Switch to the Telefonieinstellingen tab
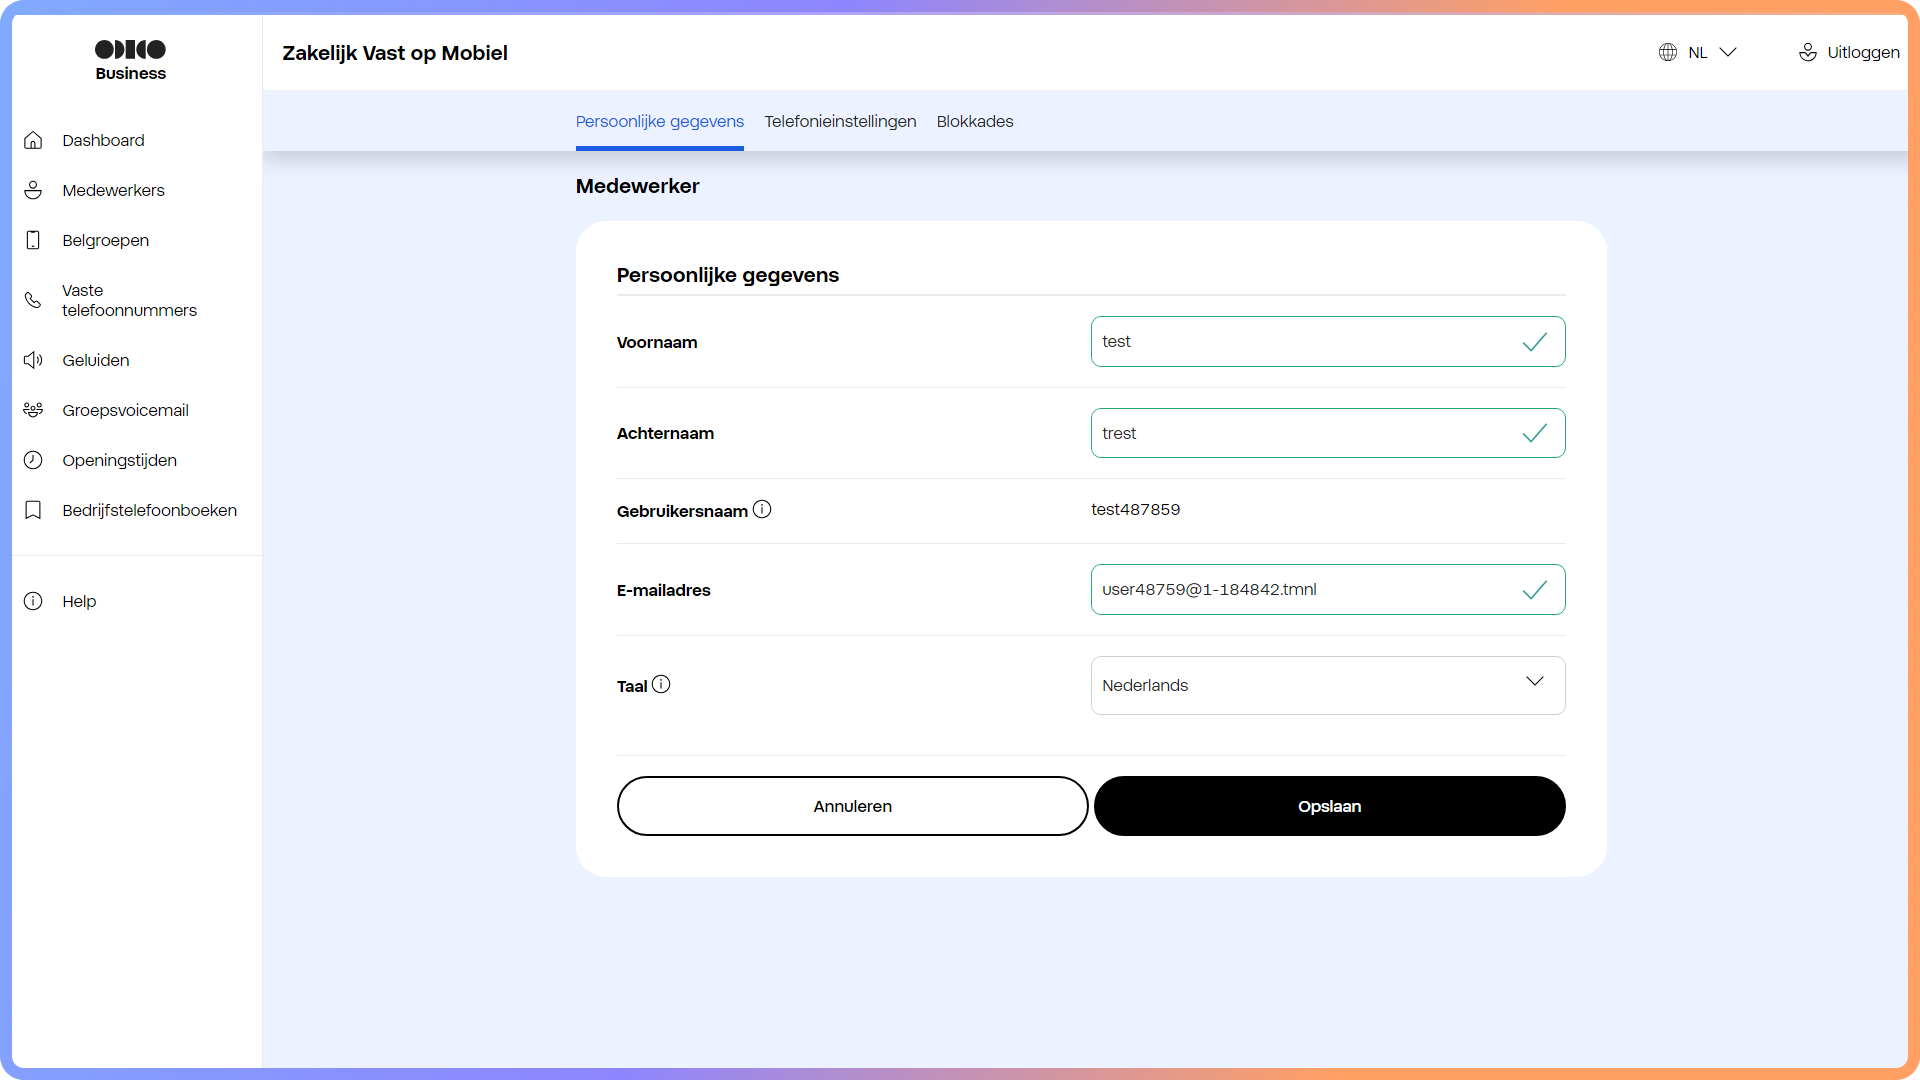The height and width of the screenshot is (1080, 1920). [x=840, y=121]
